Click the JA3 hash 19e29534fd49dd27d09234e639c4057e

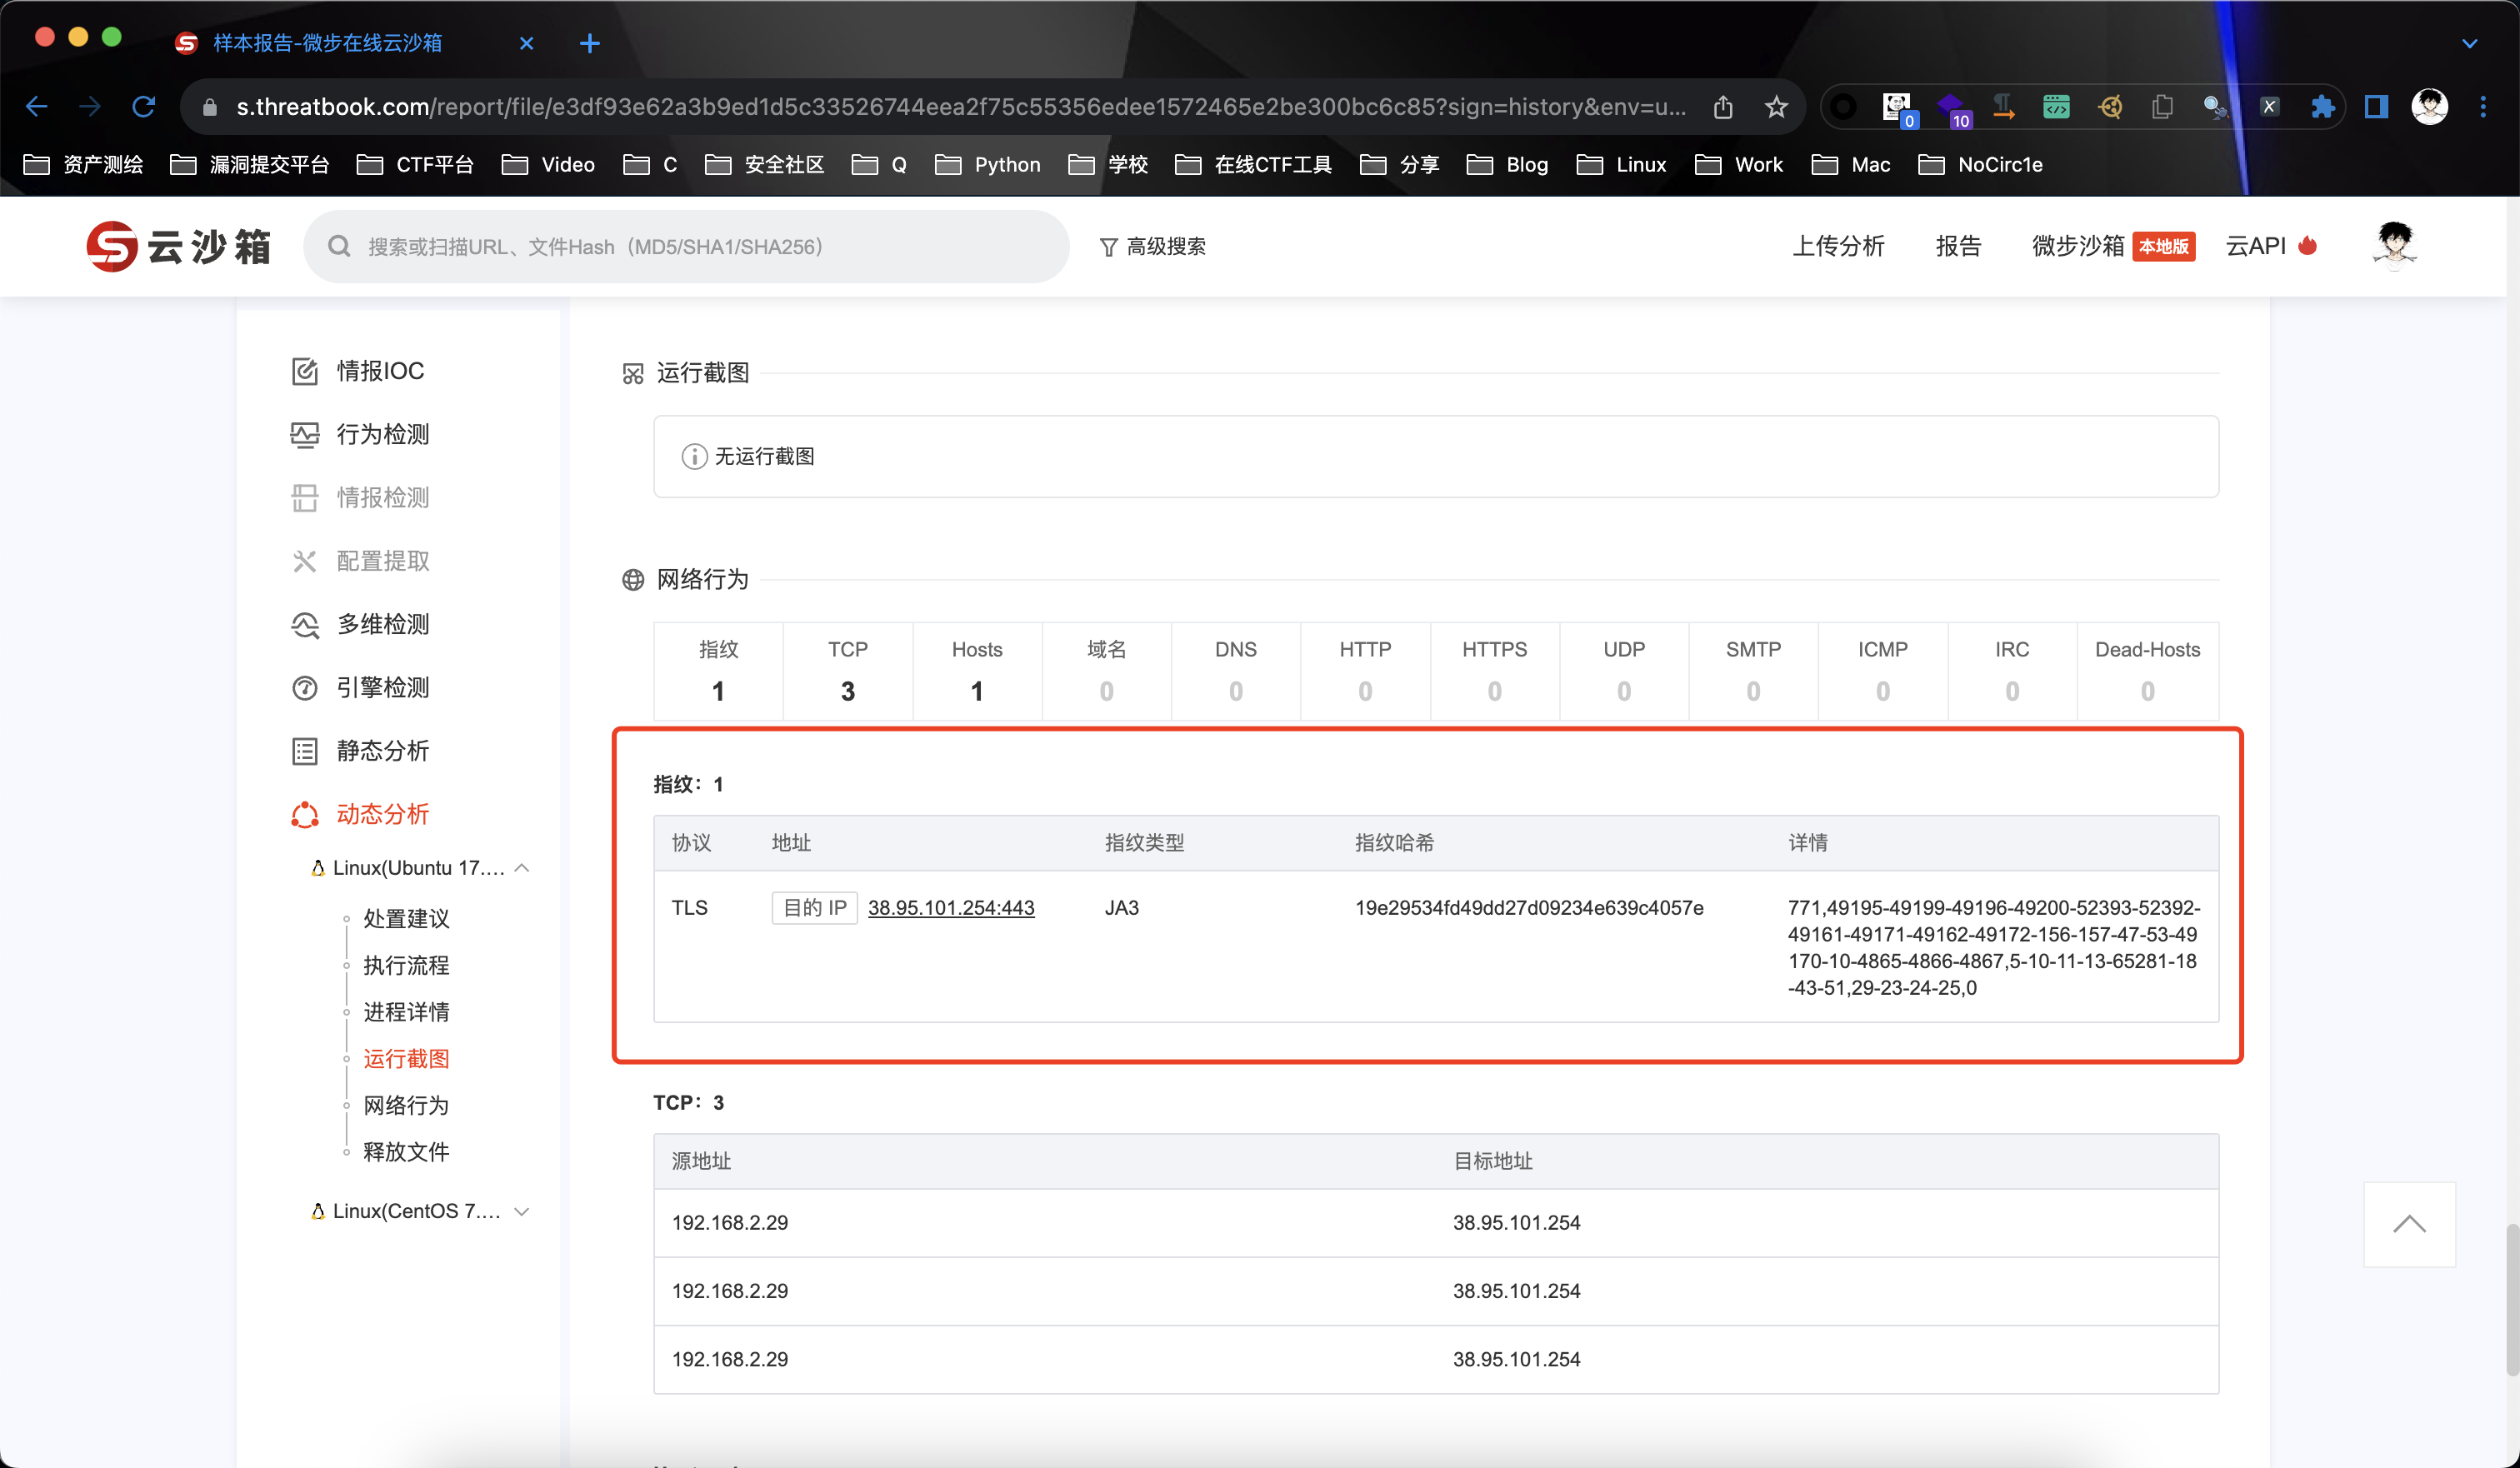tap(1529, 907)
